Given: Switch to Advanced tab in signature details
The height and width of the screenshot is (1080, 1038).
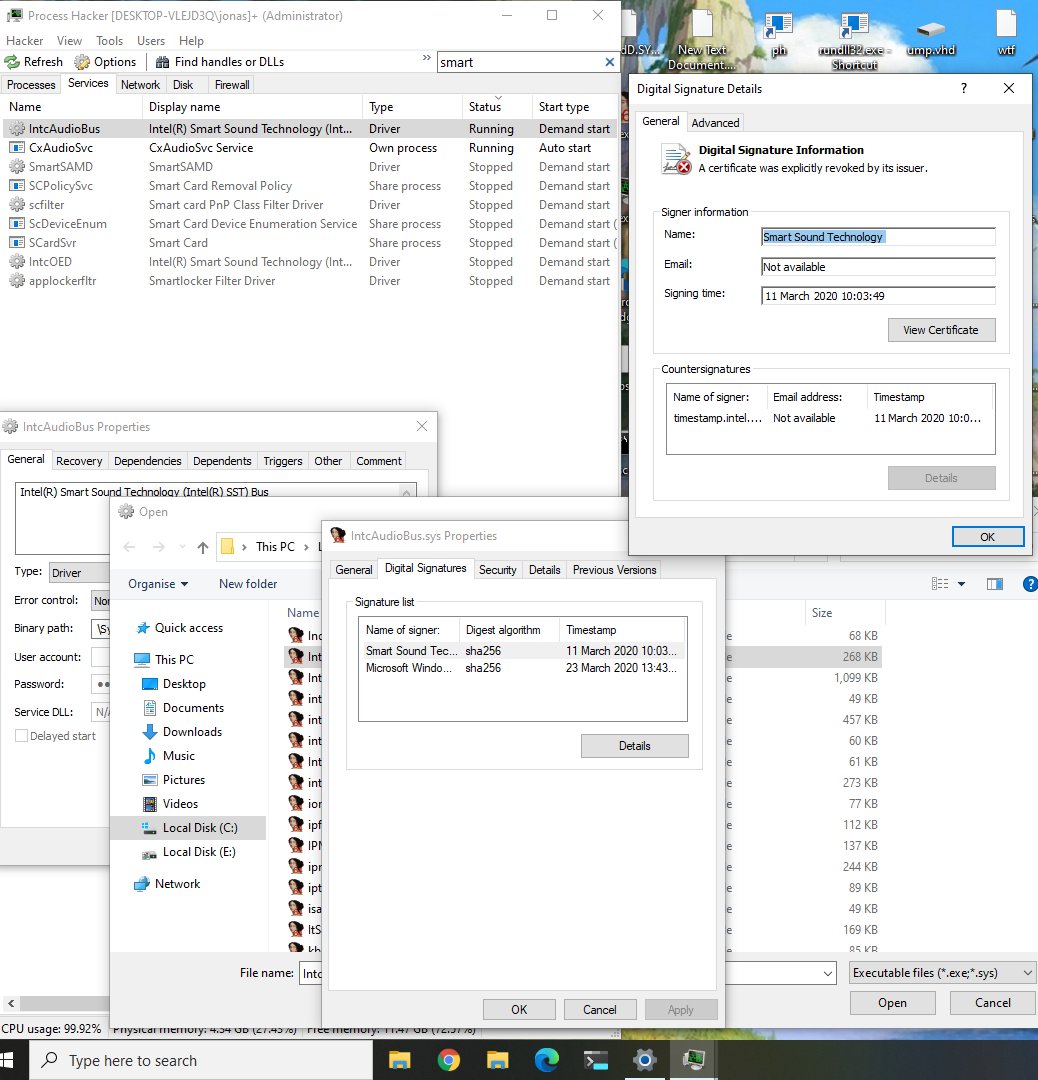Looking at the screenshot, I should (715, 123).
